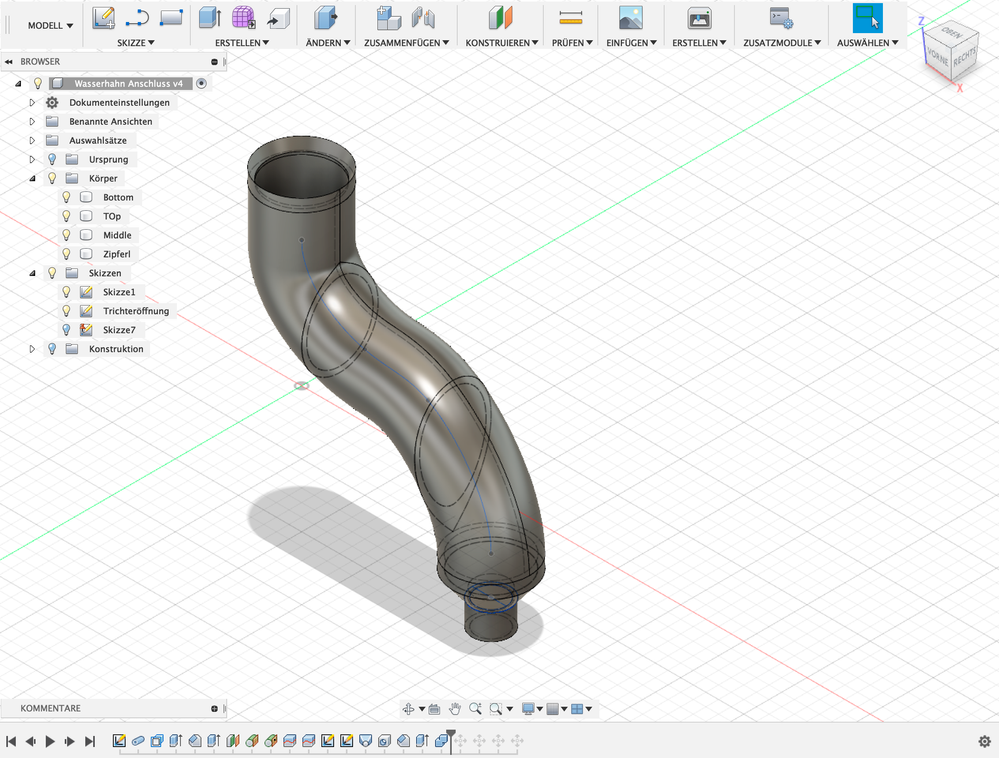Toggle Konstruktion folder visibility bulb
Viewport: 999px width, 758px height.
pyautogui.click(x=52, y=349)
